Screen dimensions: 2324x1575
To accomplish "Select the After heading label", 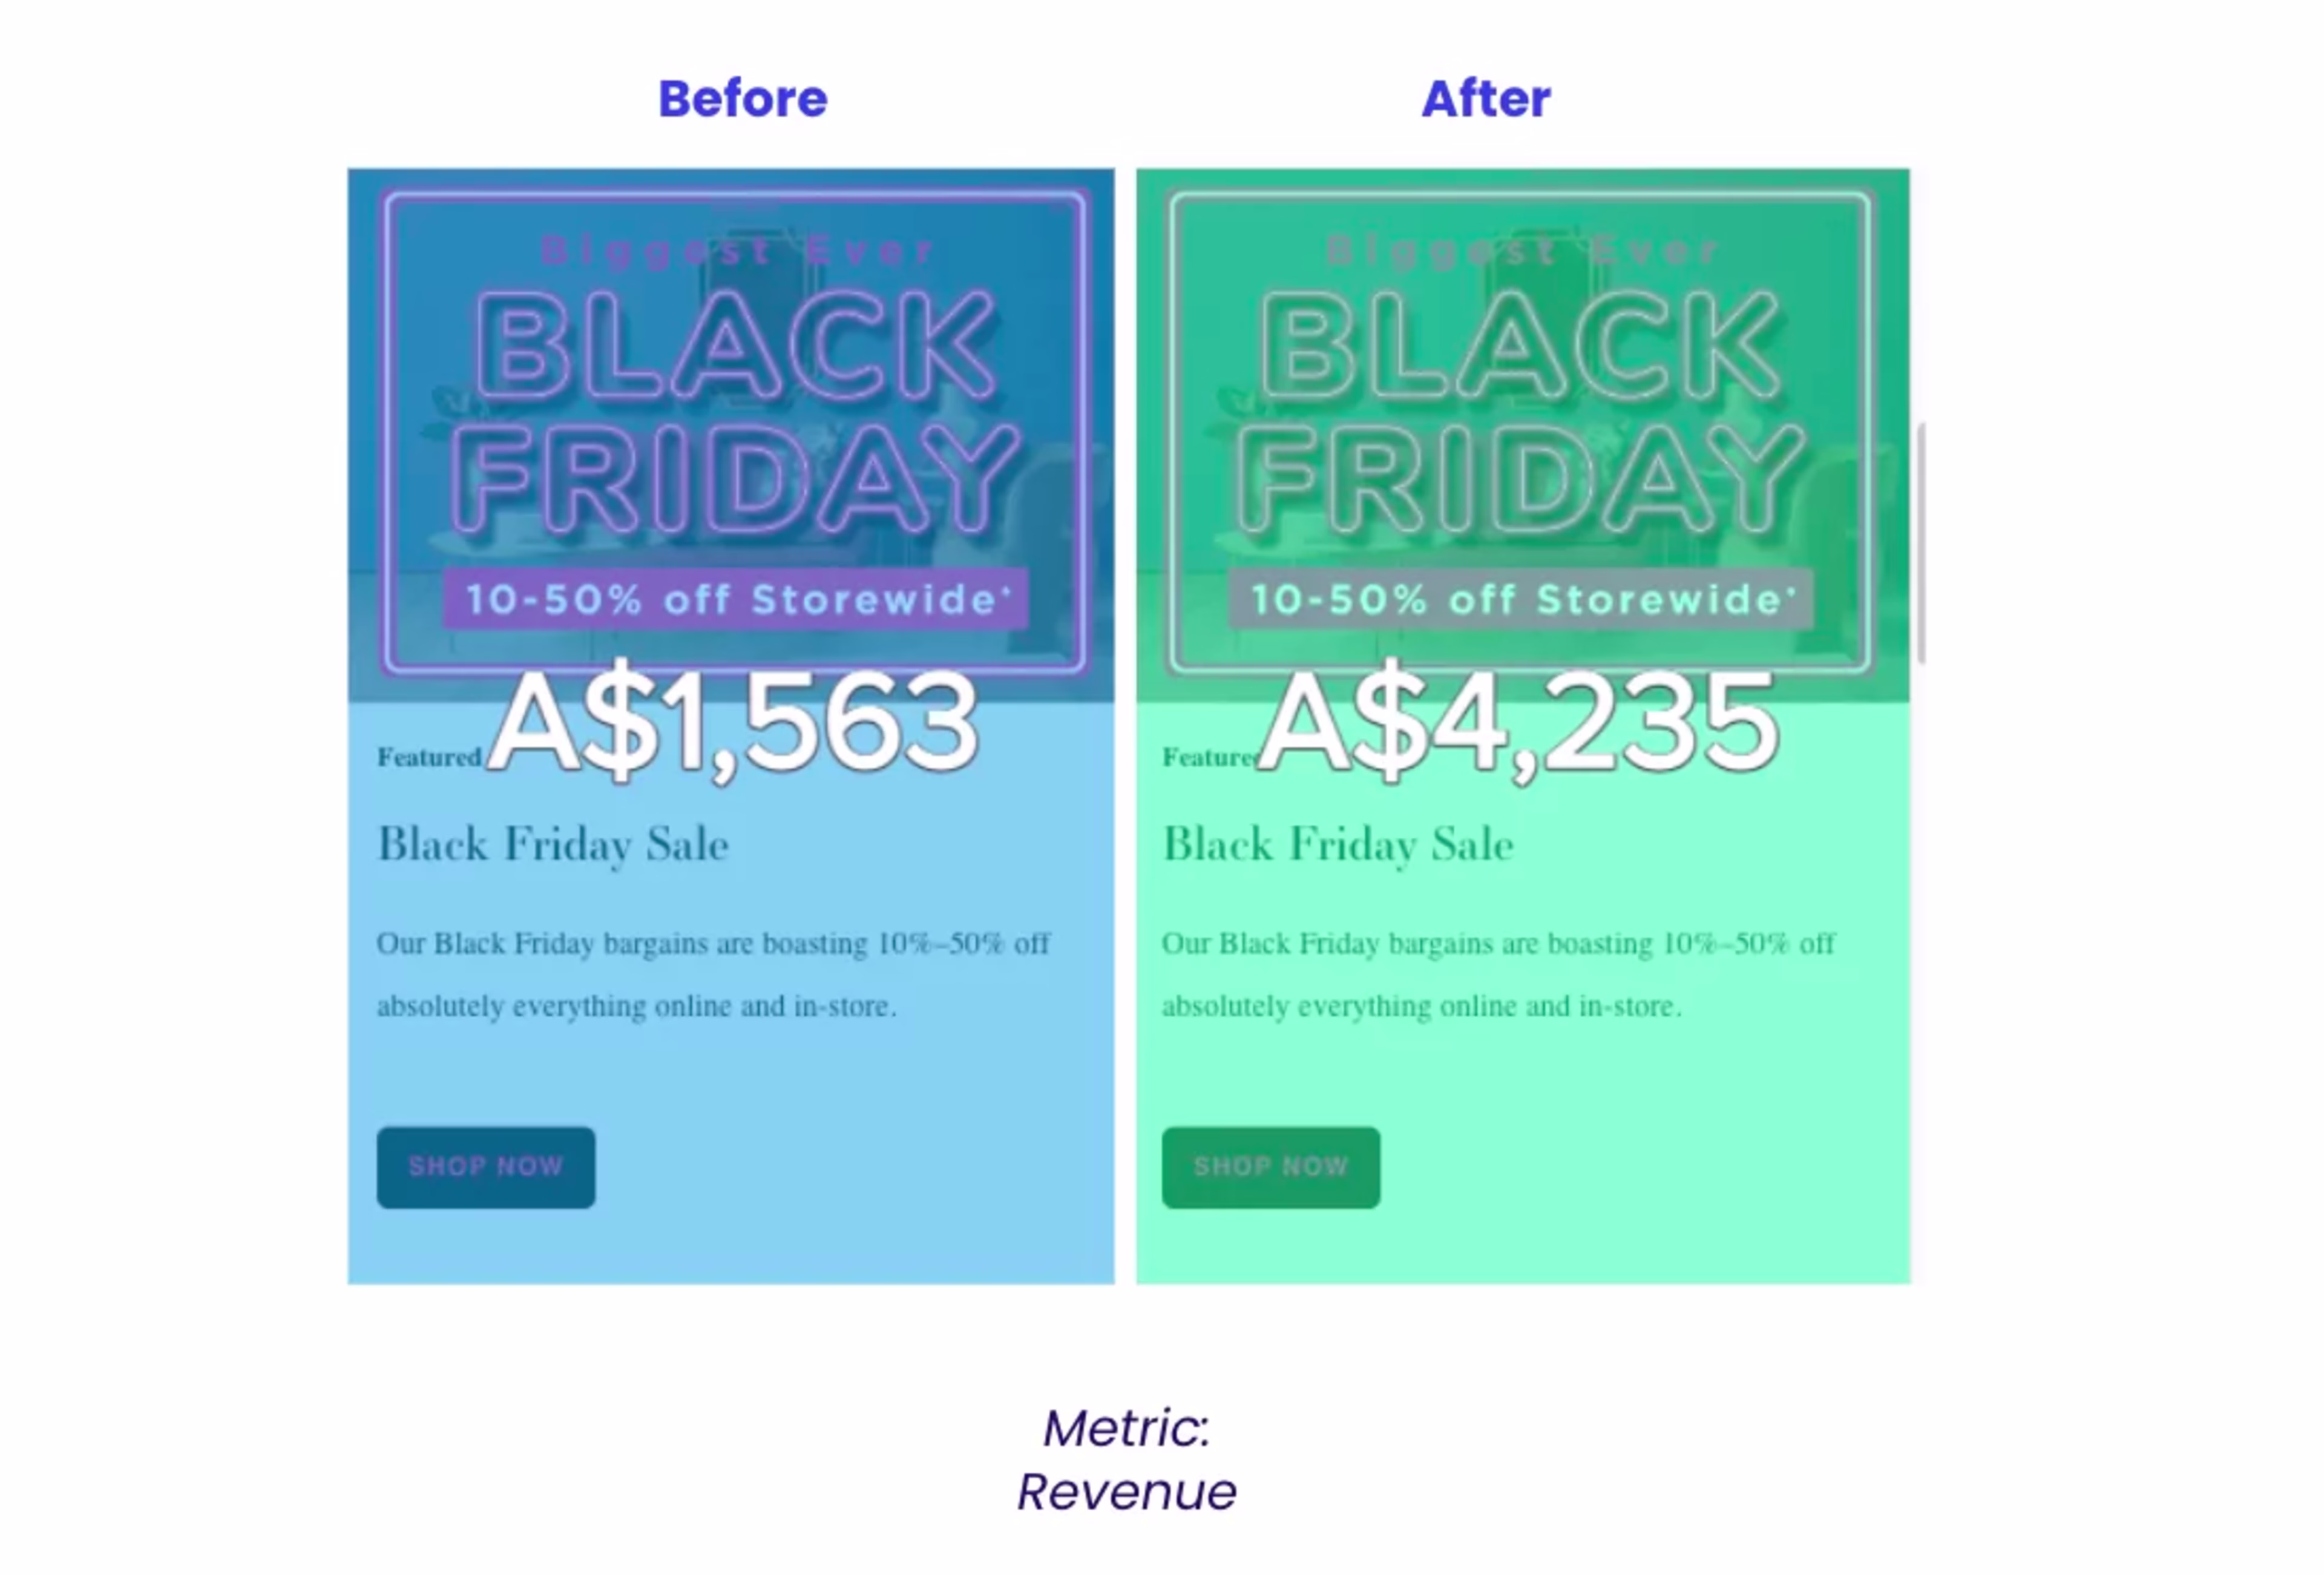I will [1486, 99].
